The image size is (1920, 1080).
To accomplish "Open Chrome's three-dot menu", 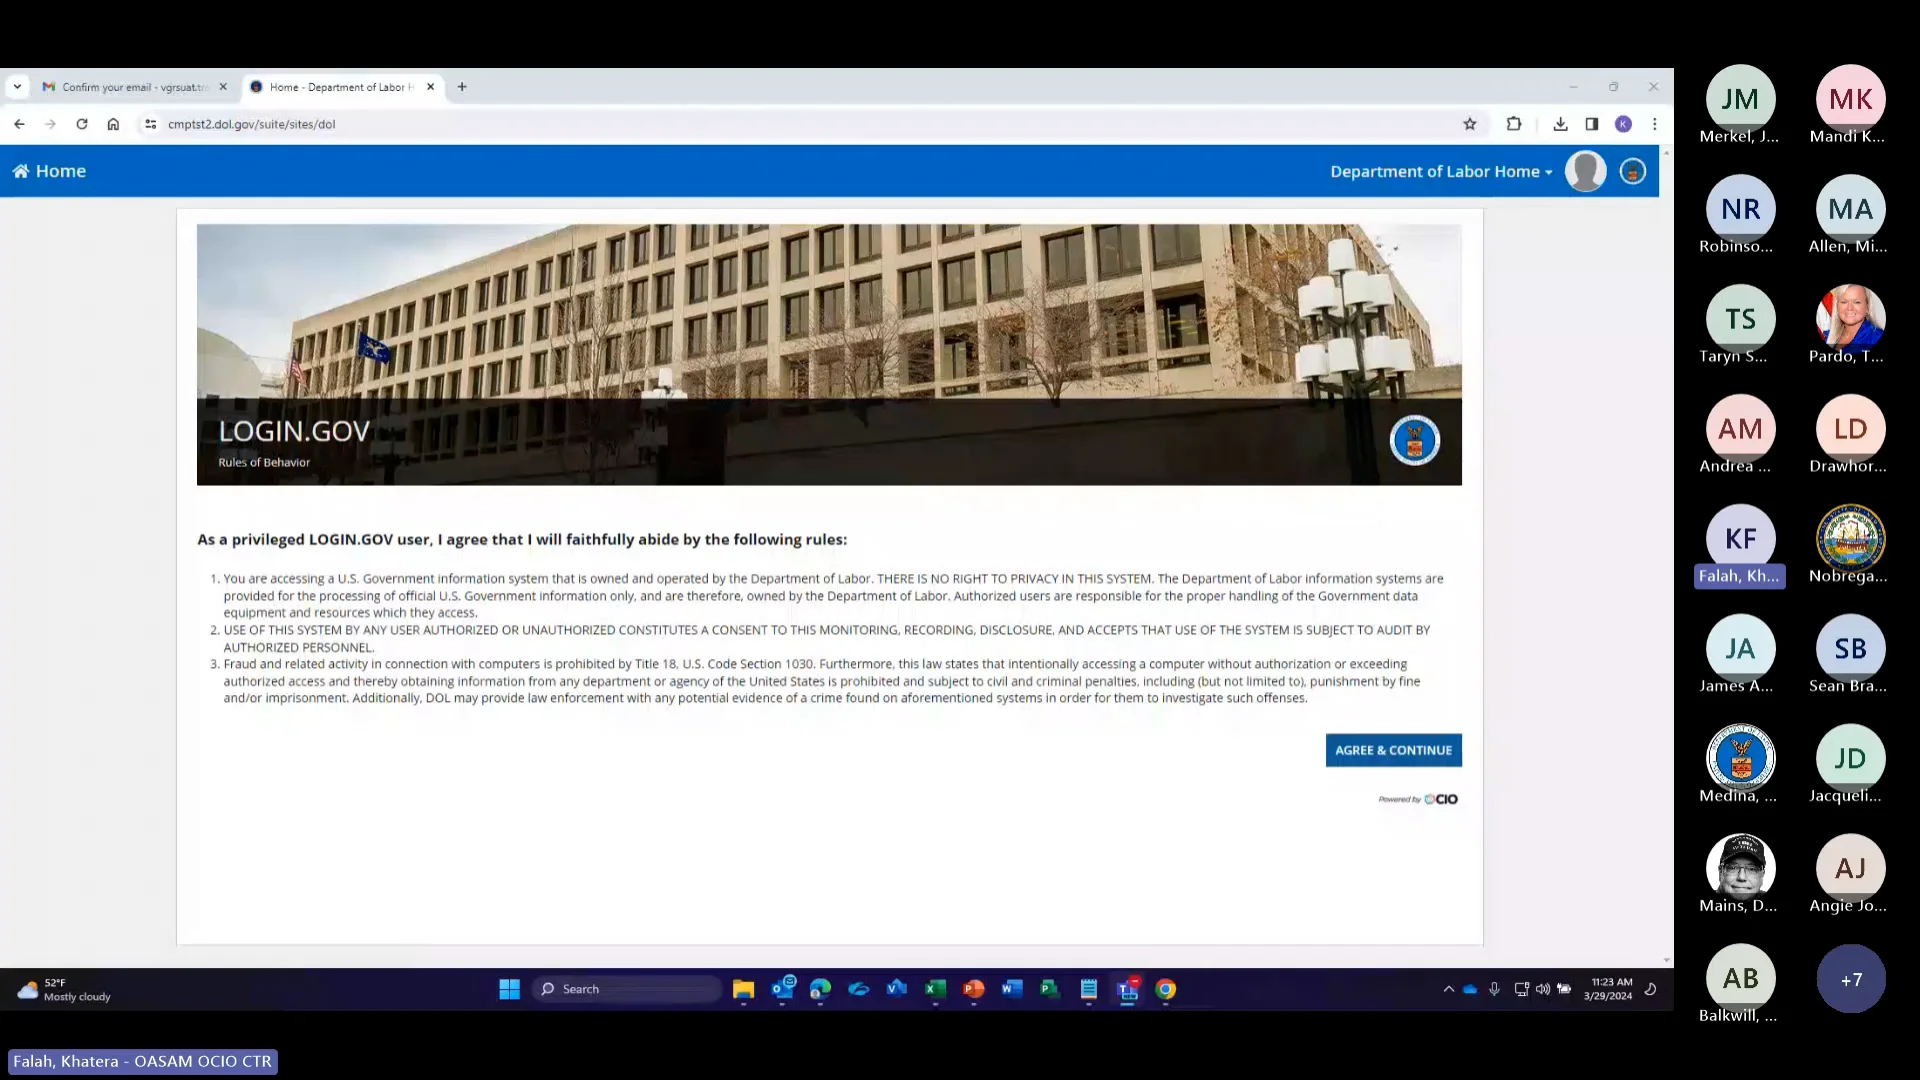I will [x=1654, y=124].
